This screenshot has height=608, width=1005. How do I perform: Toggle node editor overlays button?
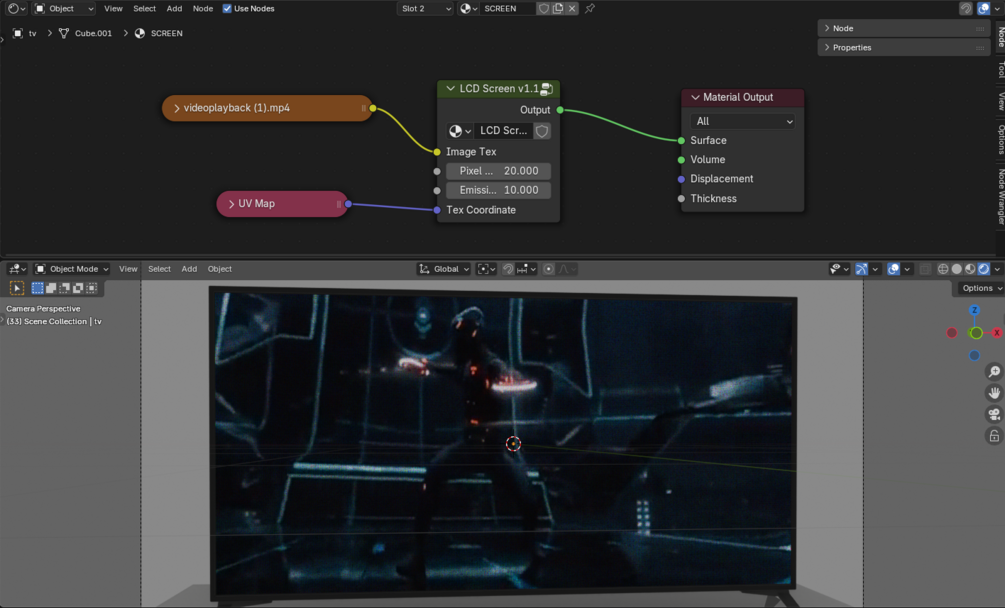pos(983,8)
